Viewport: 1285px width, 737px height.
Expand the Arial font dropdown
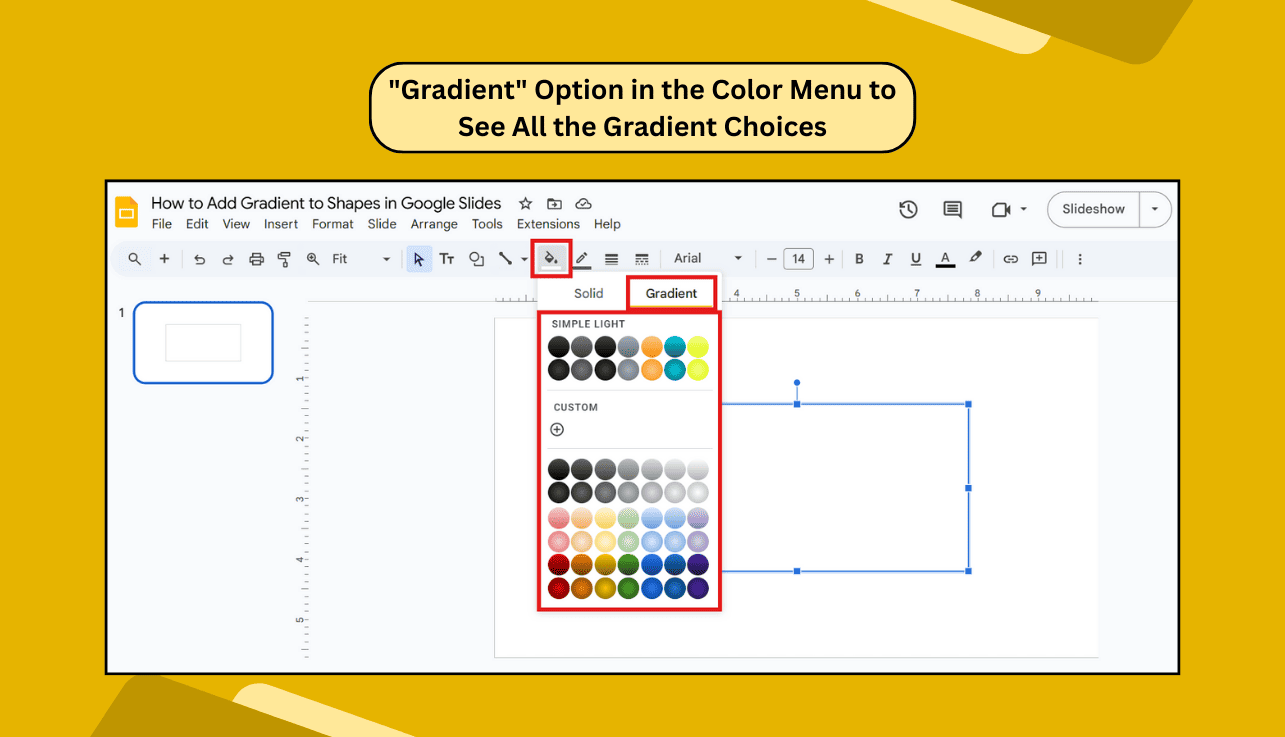click(x=737, y=258)
